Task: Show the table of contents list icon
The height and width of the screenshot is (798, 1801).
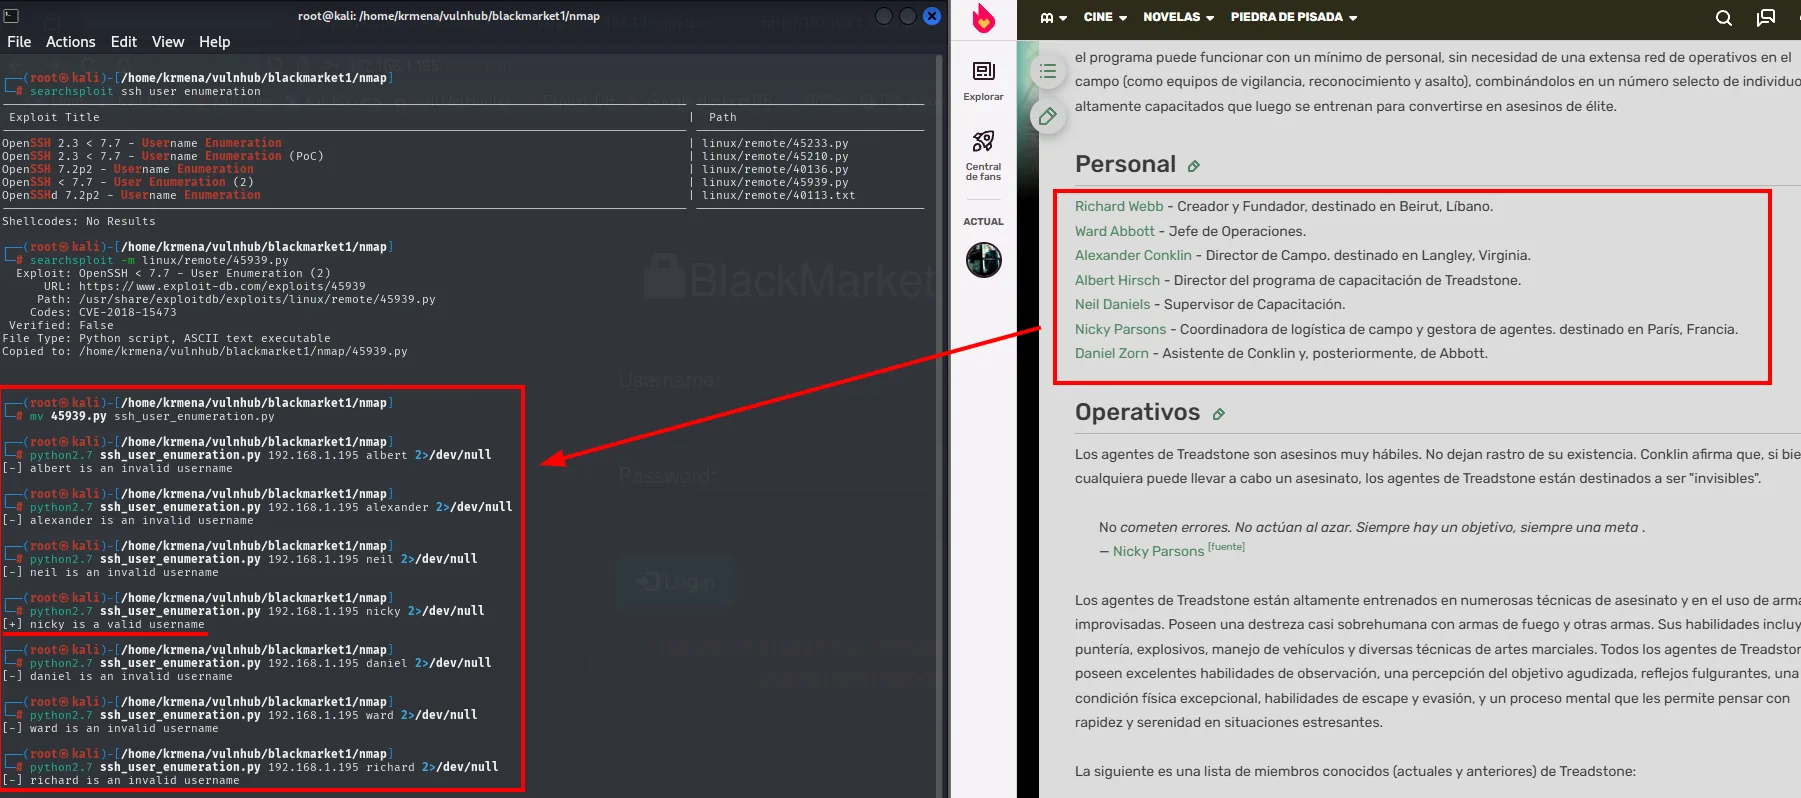Action: tap(1048, 71)
